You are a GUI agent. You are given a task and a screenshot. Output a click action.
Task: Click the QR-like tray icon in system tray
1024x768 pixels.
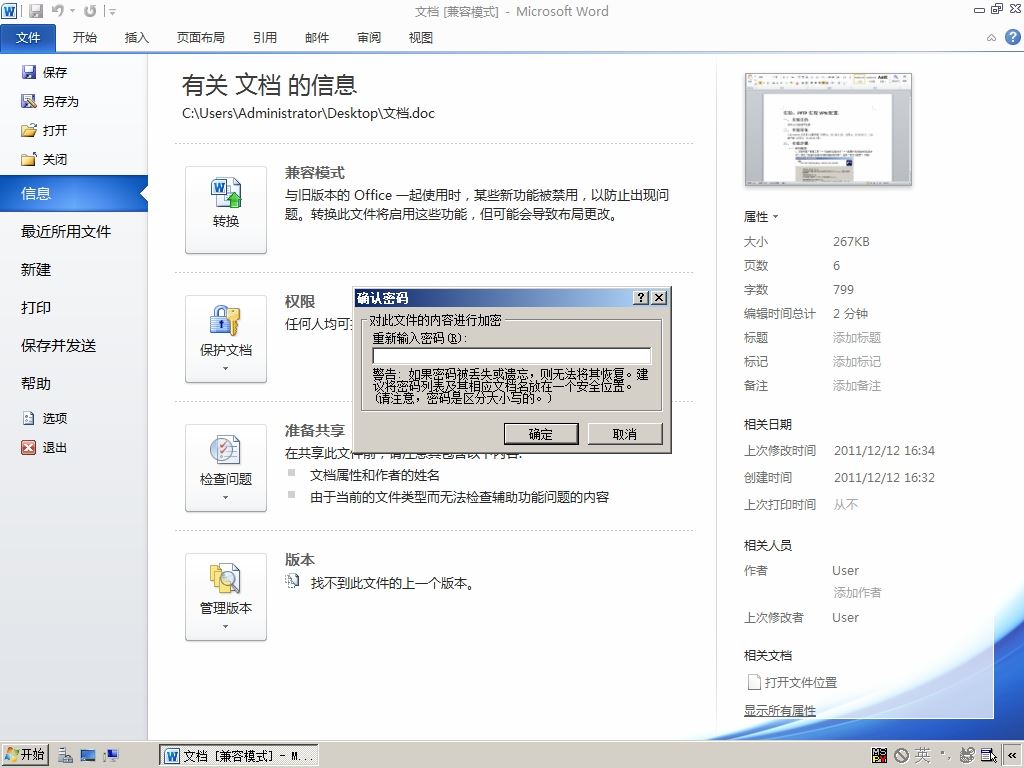point(879,756)
